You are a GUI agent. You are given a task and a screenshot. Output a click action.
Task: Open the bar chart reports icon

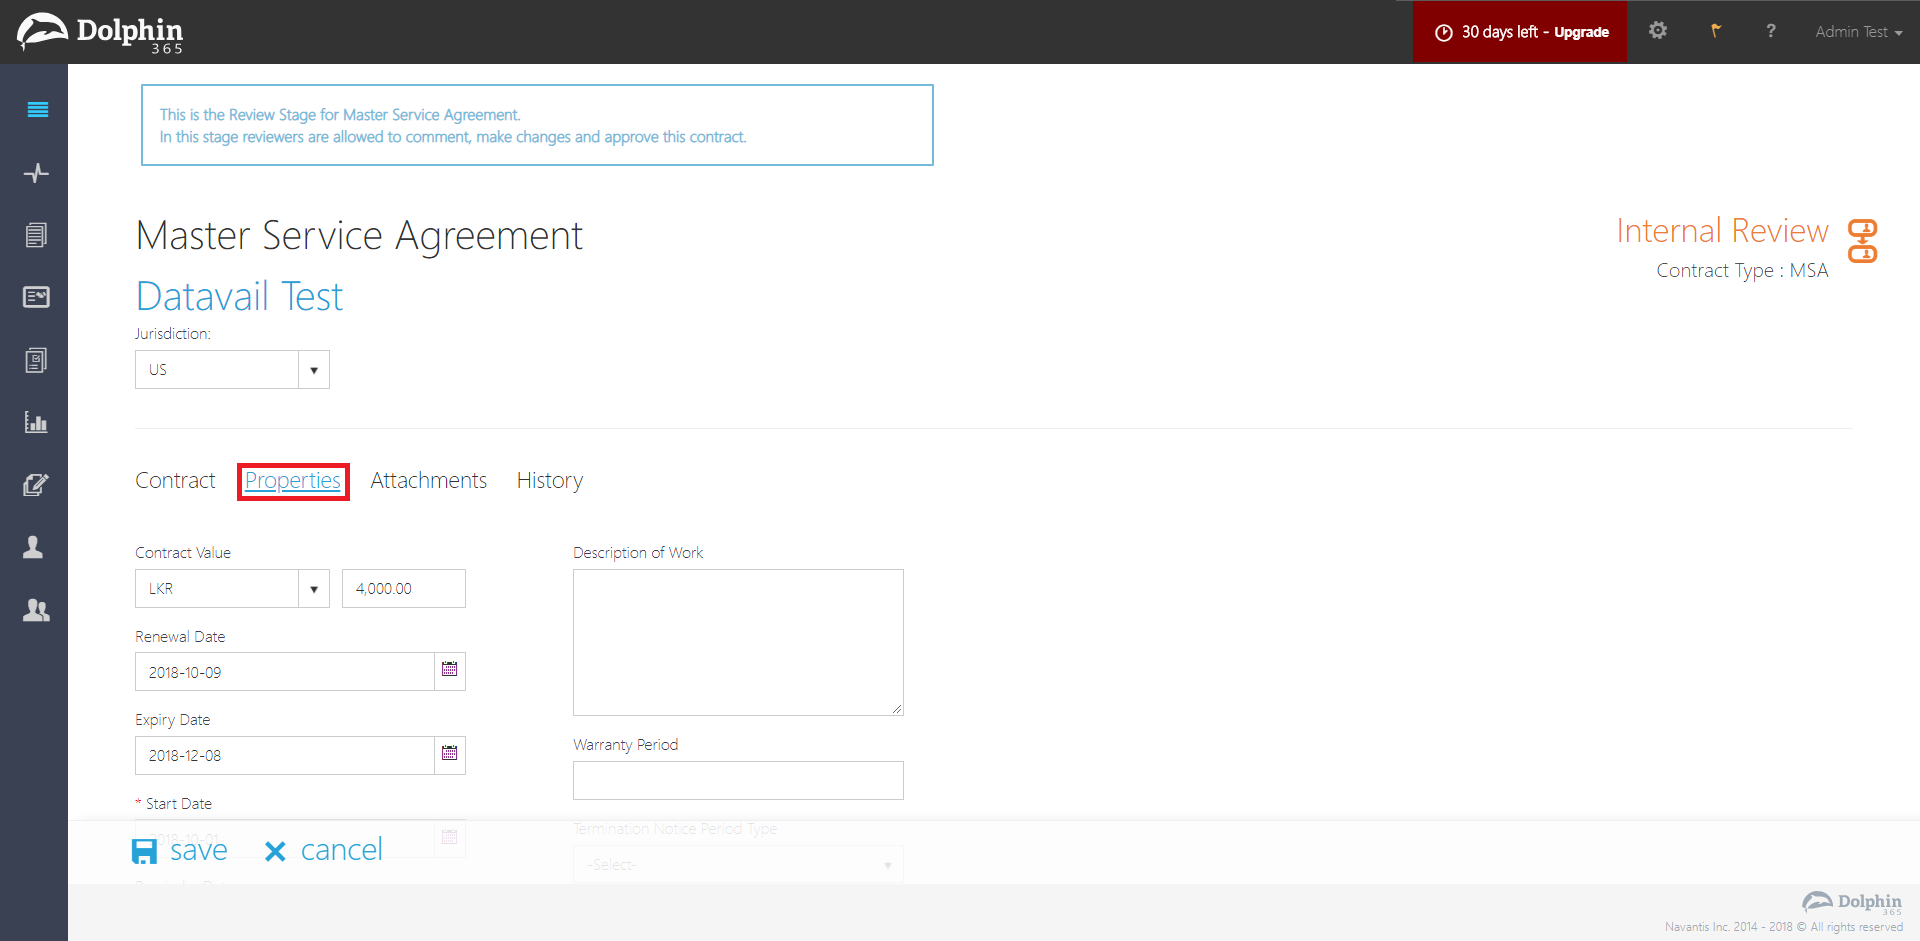click(36, 422)
